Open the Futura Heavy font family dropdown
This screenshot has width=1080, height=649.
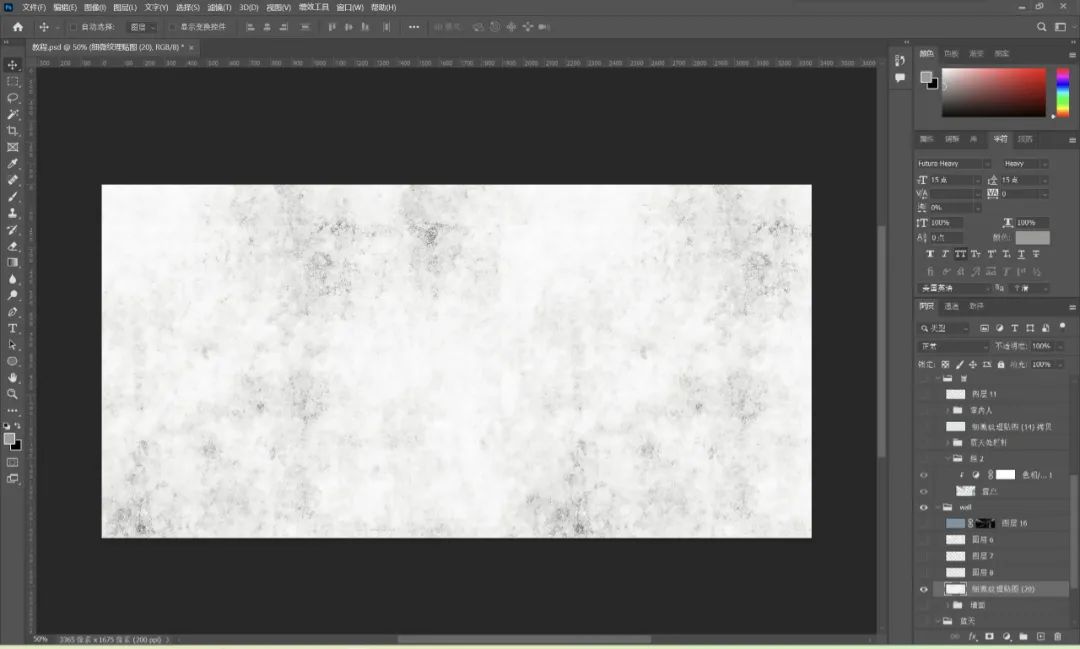(953, 163)
